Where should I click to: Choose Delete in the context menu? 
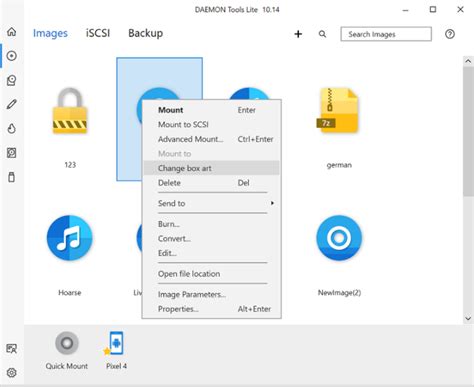click(211, 183)
